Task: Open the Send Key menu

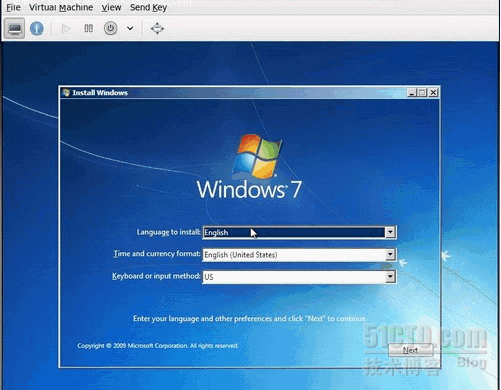Action: click(148, 7)
